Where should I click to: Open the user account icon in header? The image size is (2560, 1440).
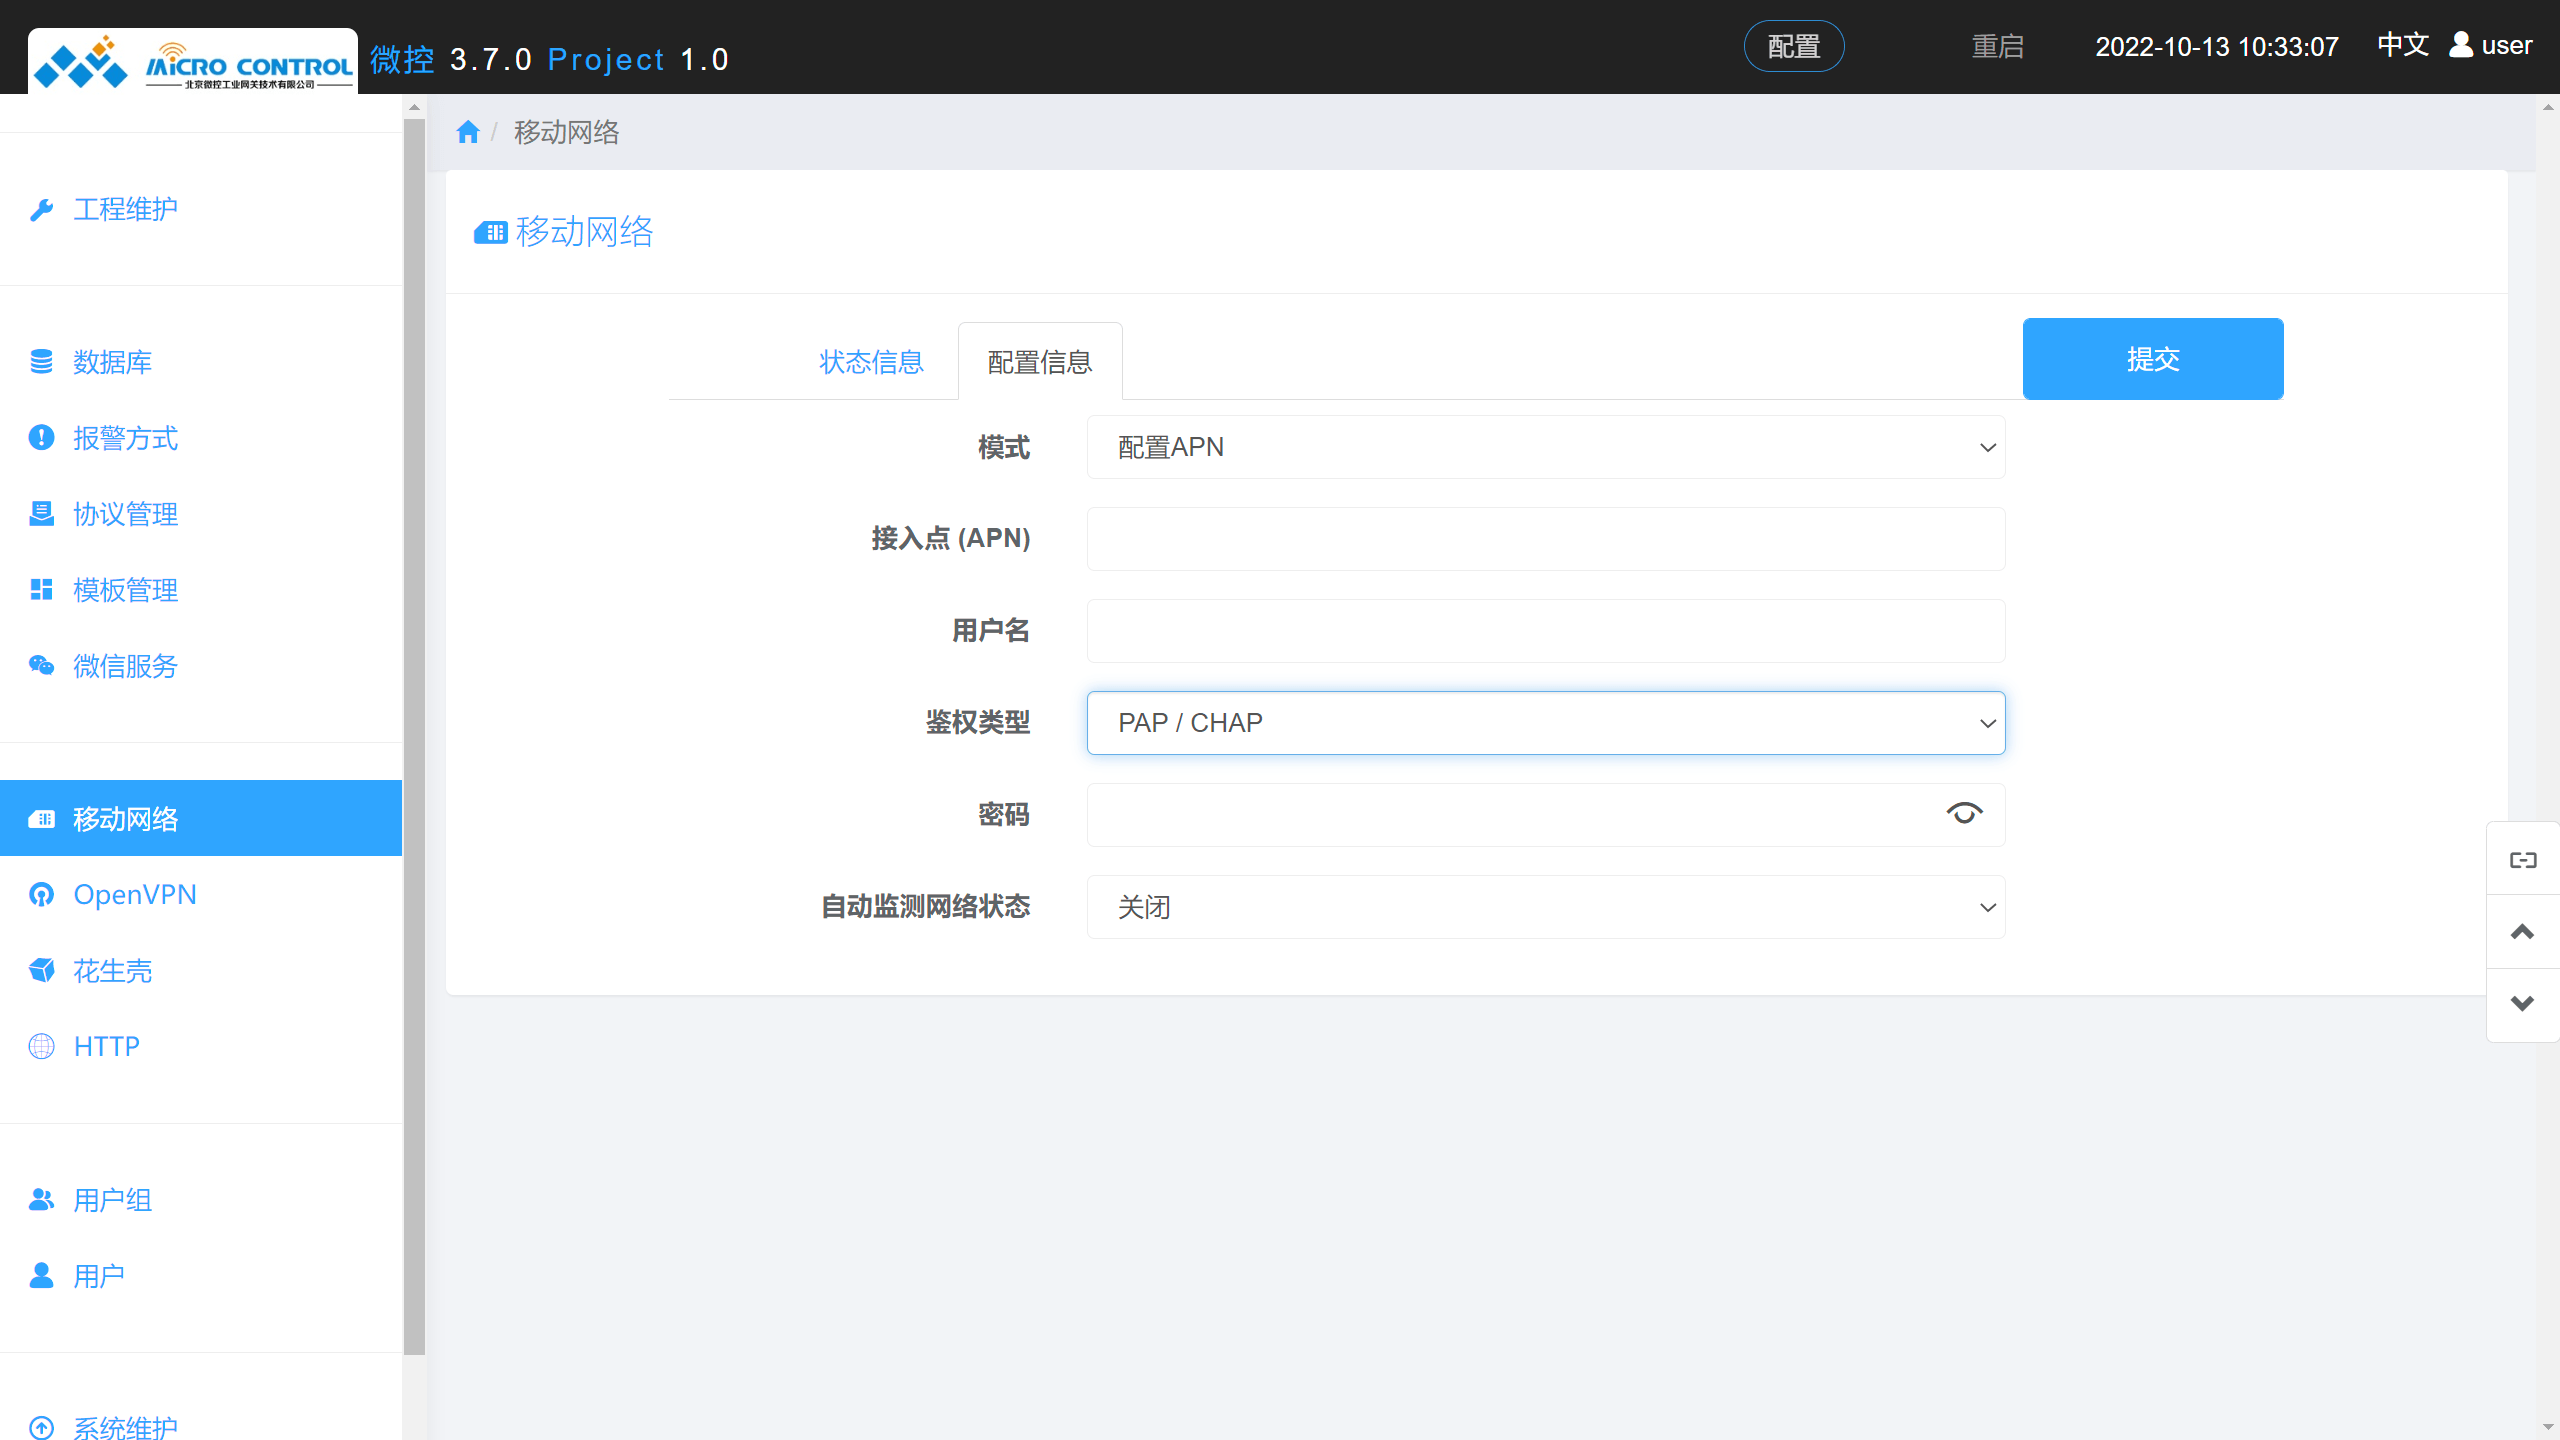(2458, 45)
